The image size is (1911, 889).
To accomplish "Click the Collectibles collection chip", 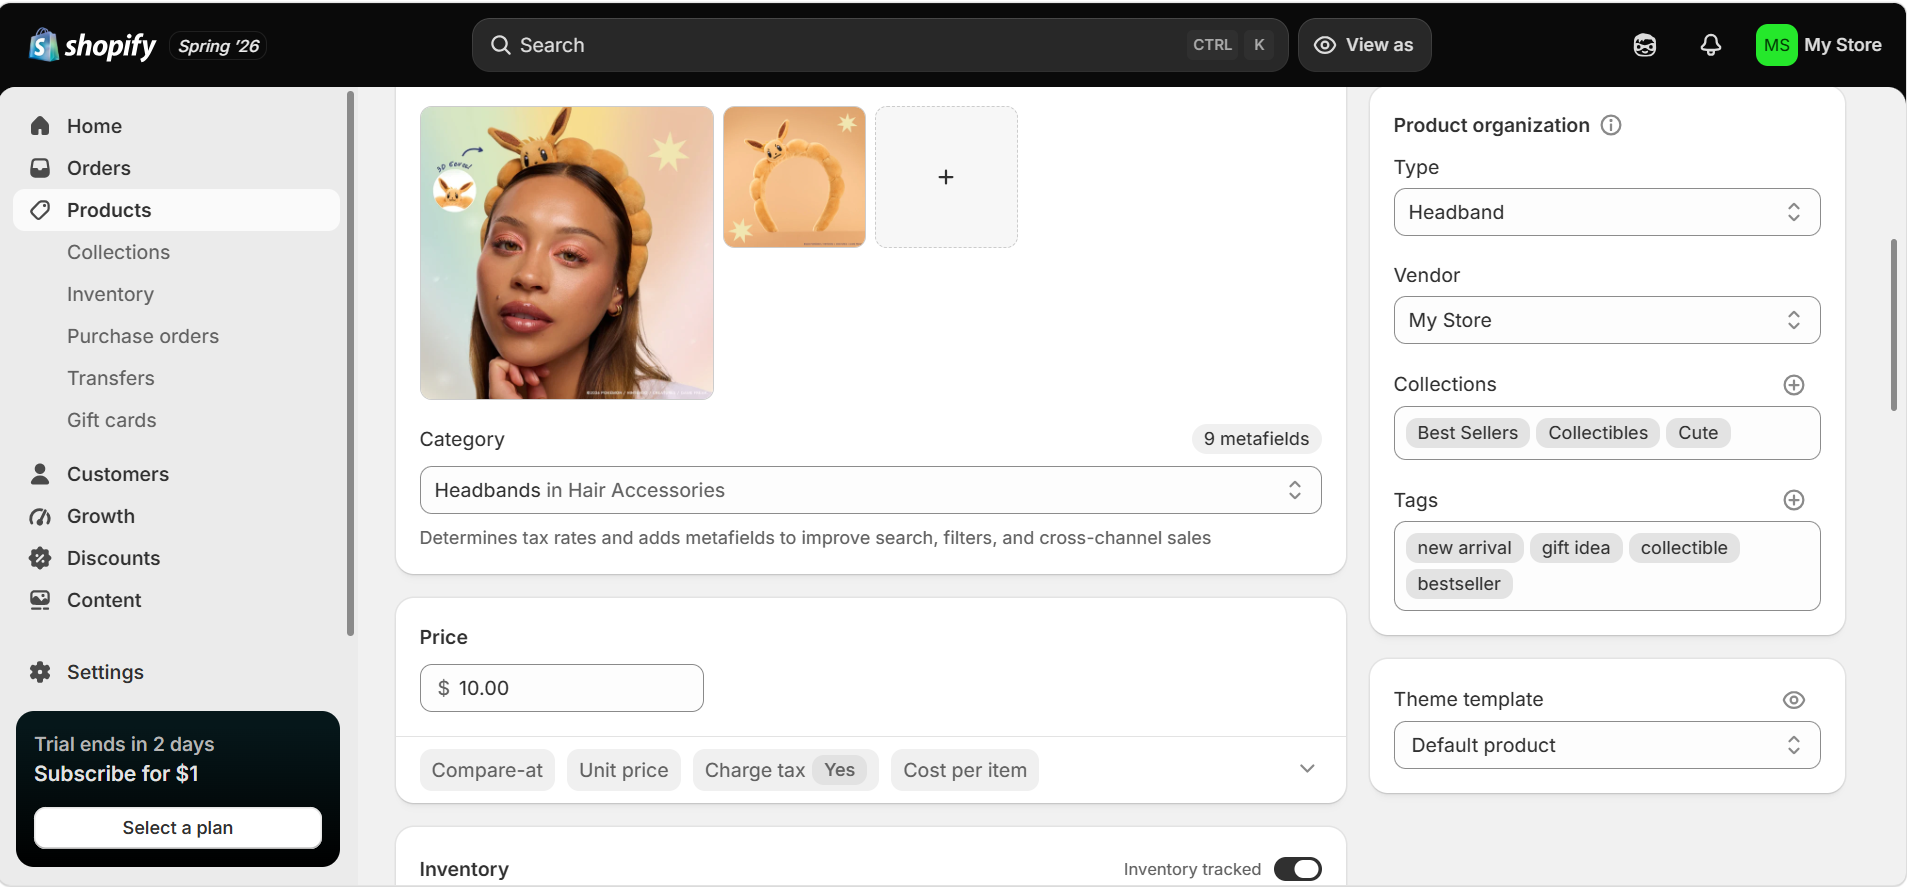I will (x=1598, y=433).
